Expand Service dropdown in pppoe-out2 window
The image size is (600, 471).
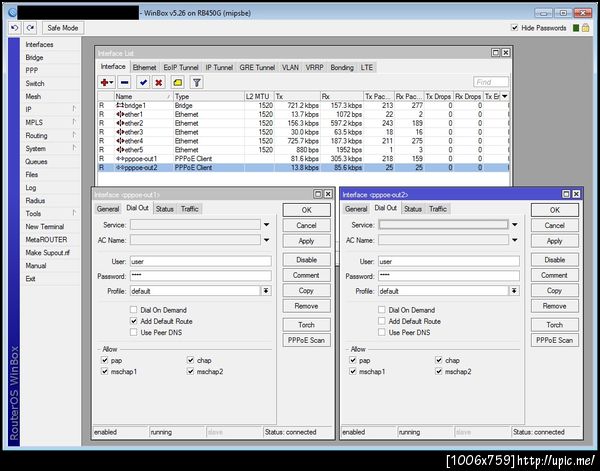515,225
